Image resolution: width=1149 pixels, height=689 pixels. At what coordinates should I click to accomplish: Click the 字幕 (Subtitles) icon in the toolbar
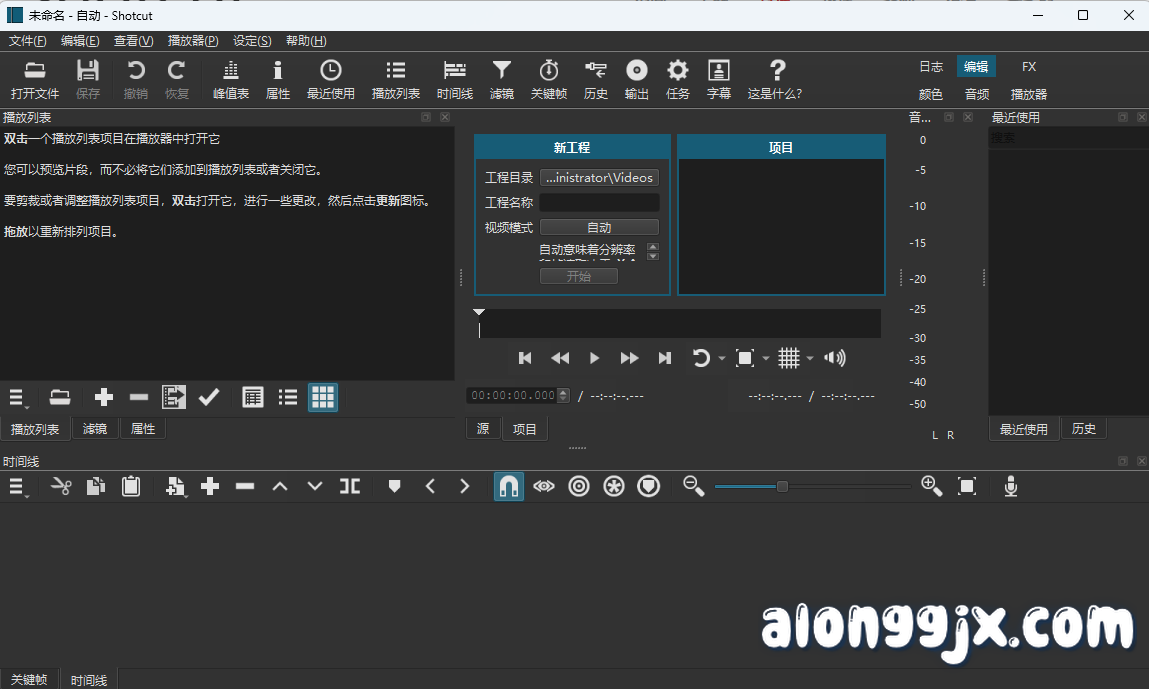pos(718,79)
